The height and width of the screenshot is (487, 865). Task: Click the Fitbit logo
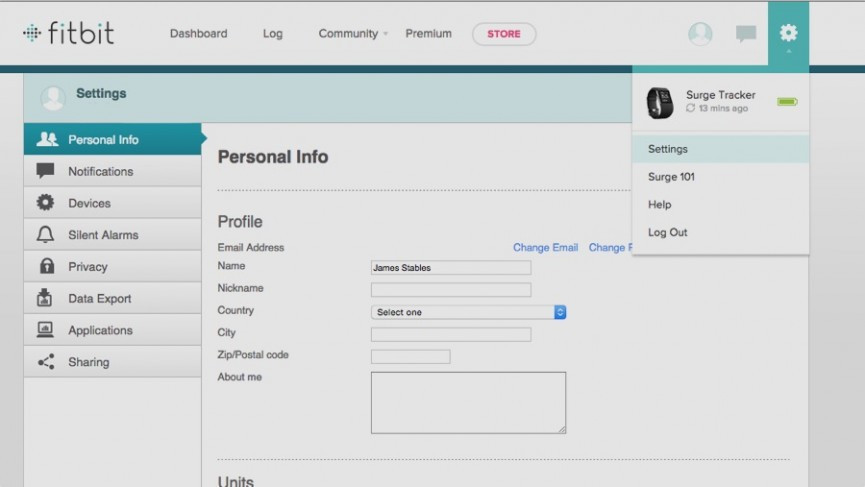(68, 33)
